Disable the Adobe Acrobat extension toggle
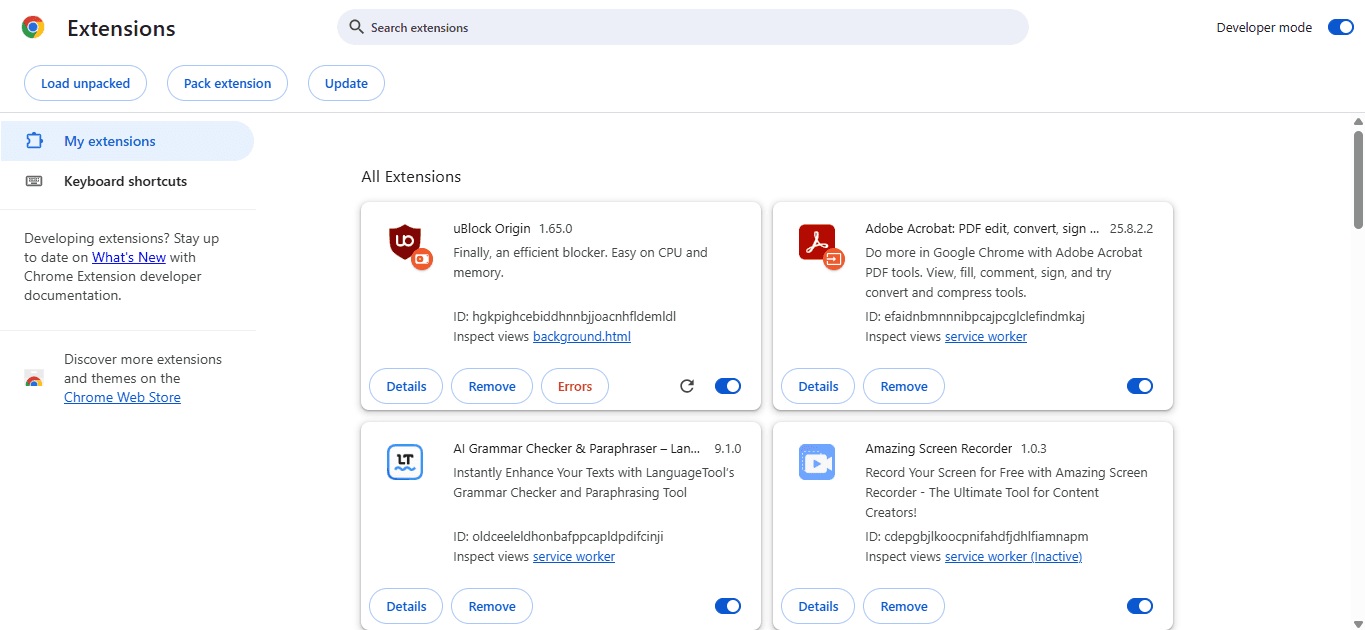The height and width of the screenshot is (630, 1365). 1140,386
